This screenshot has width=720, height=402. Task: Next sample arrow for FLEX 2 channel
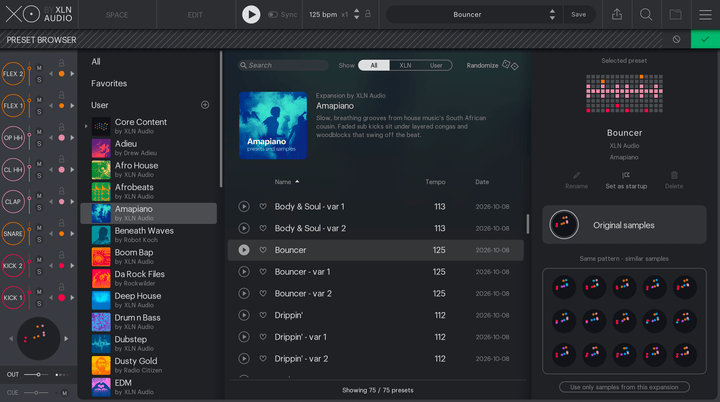tap(72, 74)
